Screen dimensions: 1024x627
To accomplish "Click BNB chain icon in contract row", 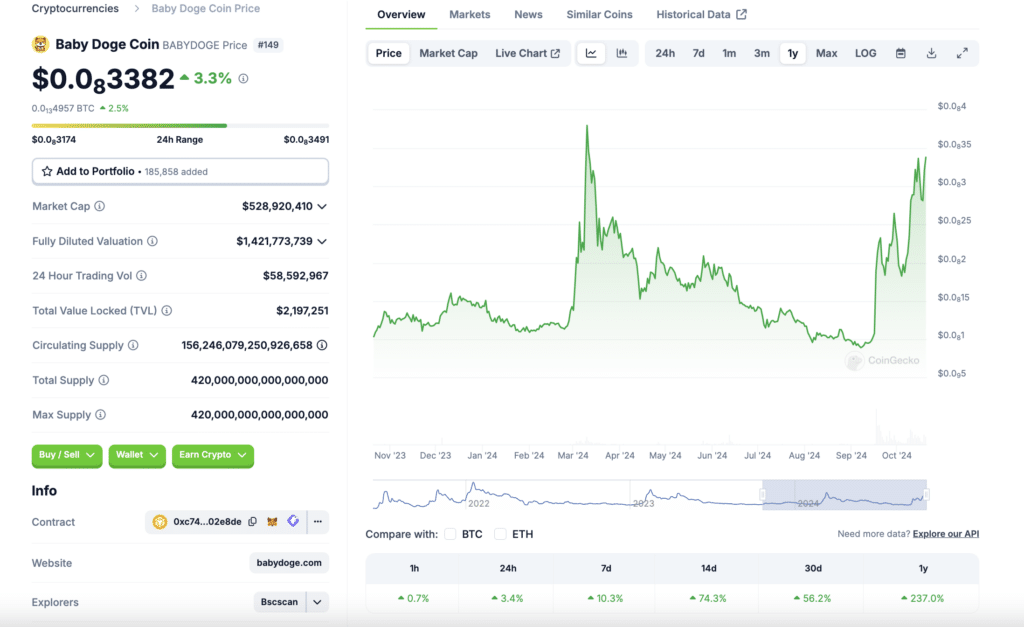I will pos(159,521).
